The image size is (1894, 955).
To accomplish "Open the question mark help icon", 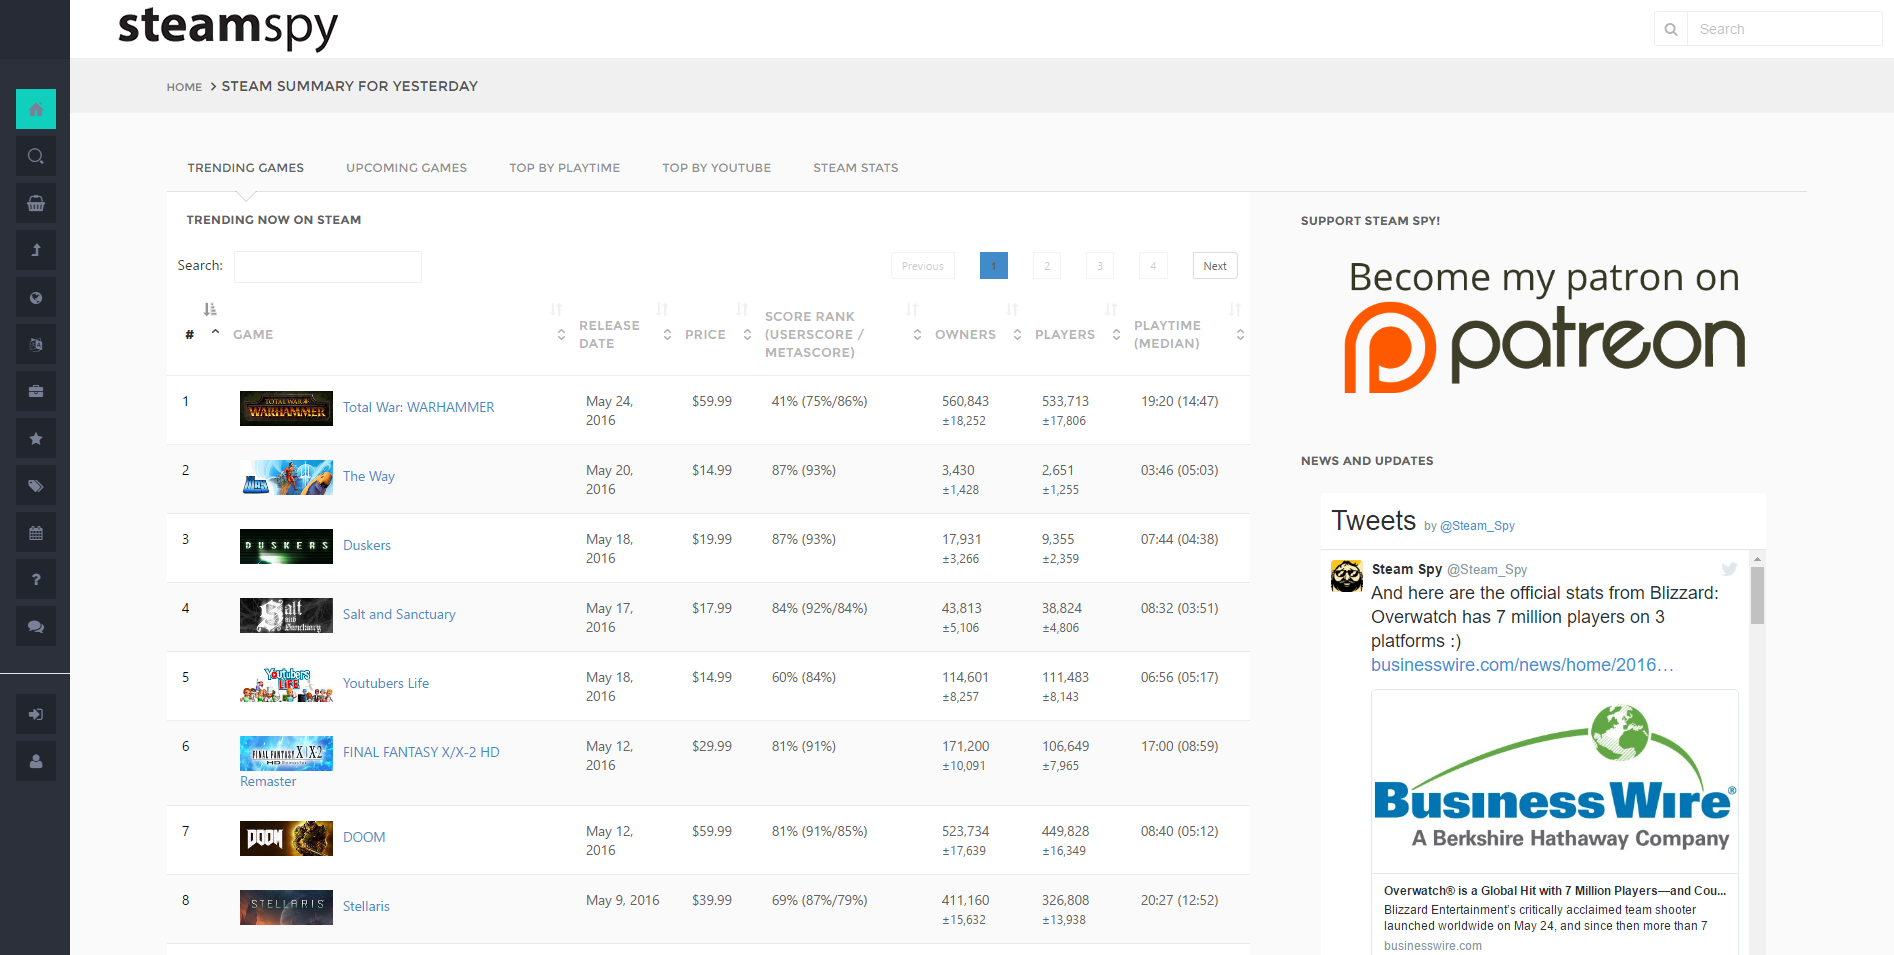I will [36, 579].
